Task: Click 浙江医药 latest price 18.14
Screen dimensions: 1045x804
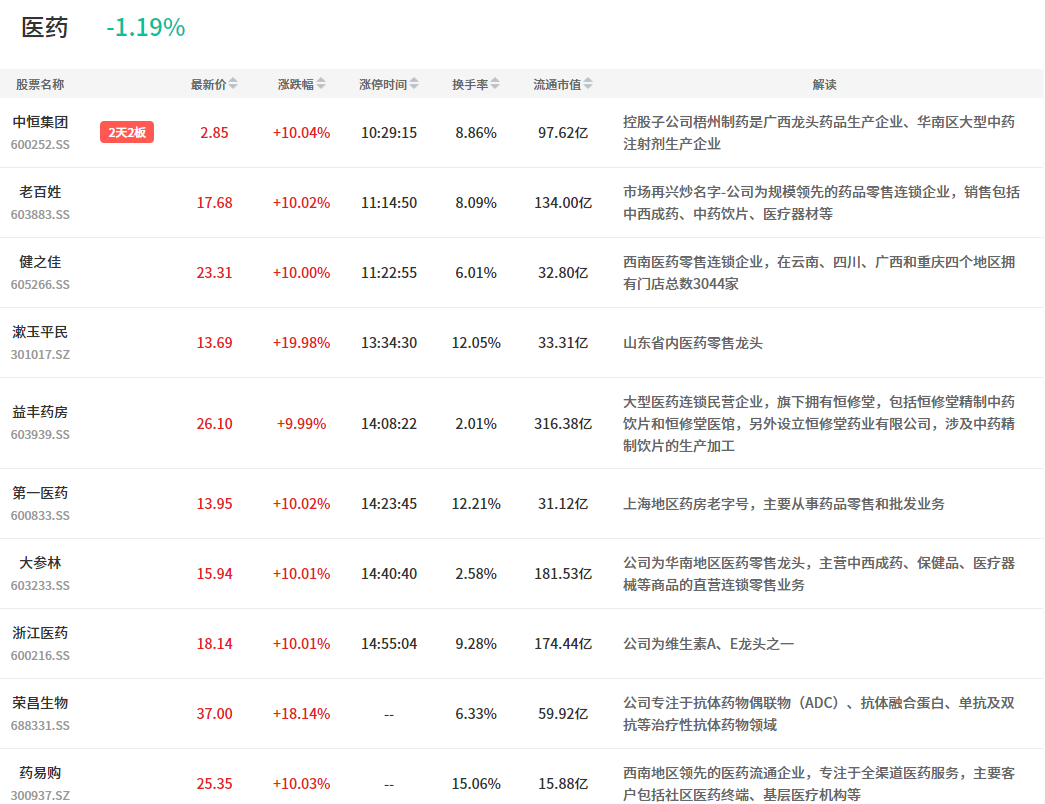Action: [x=214, y=644]
